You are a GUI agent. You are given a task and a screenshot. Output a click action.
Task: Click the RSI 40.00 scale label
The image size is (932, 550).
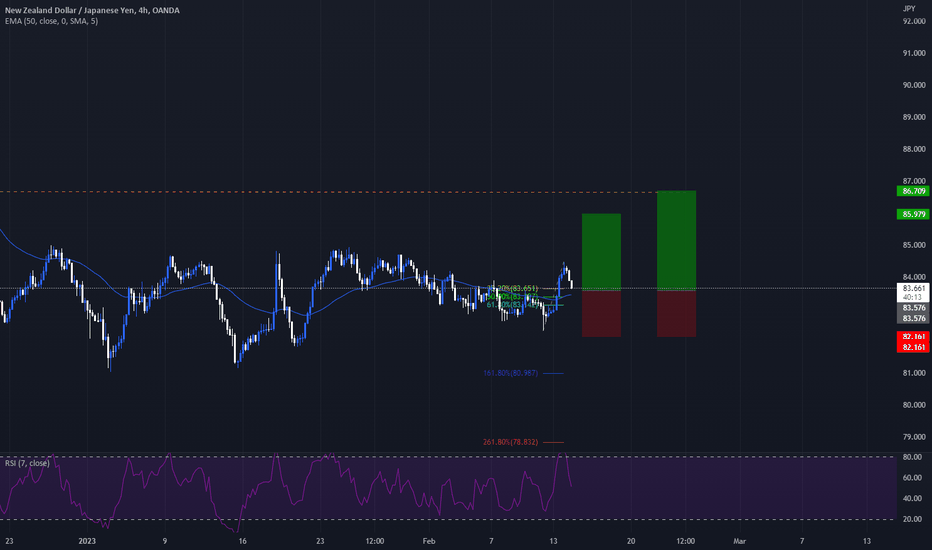[912, 499]
